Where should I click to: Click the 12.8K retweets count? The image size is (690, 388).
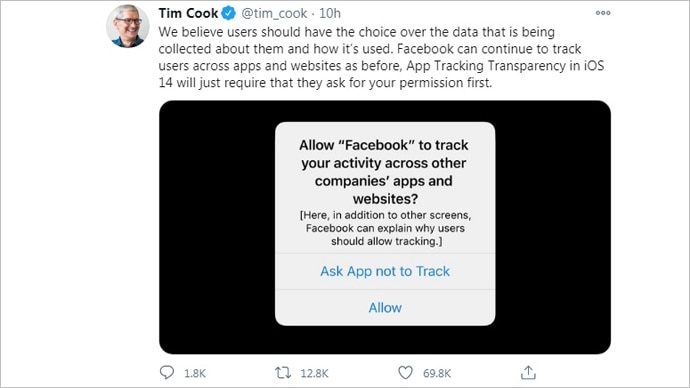314,373
